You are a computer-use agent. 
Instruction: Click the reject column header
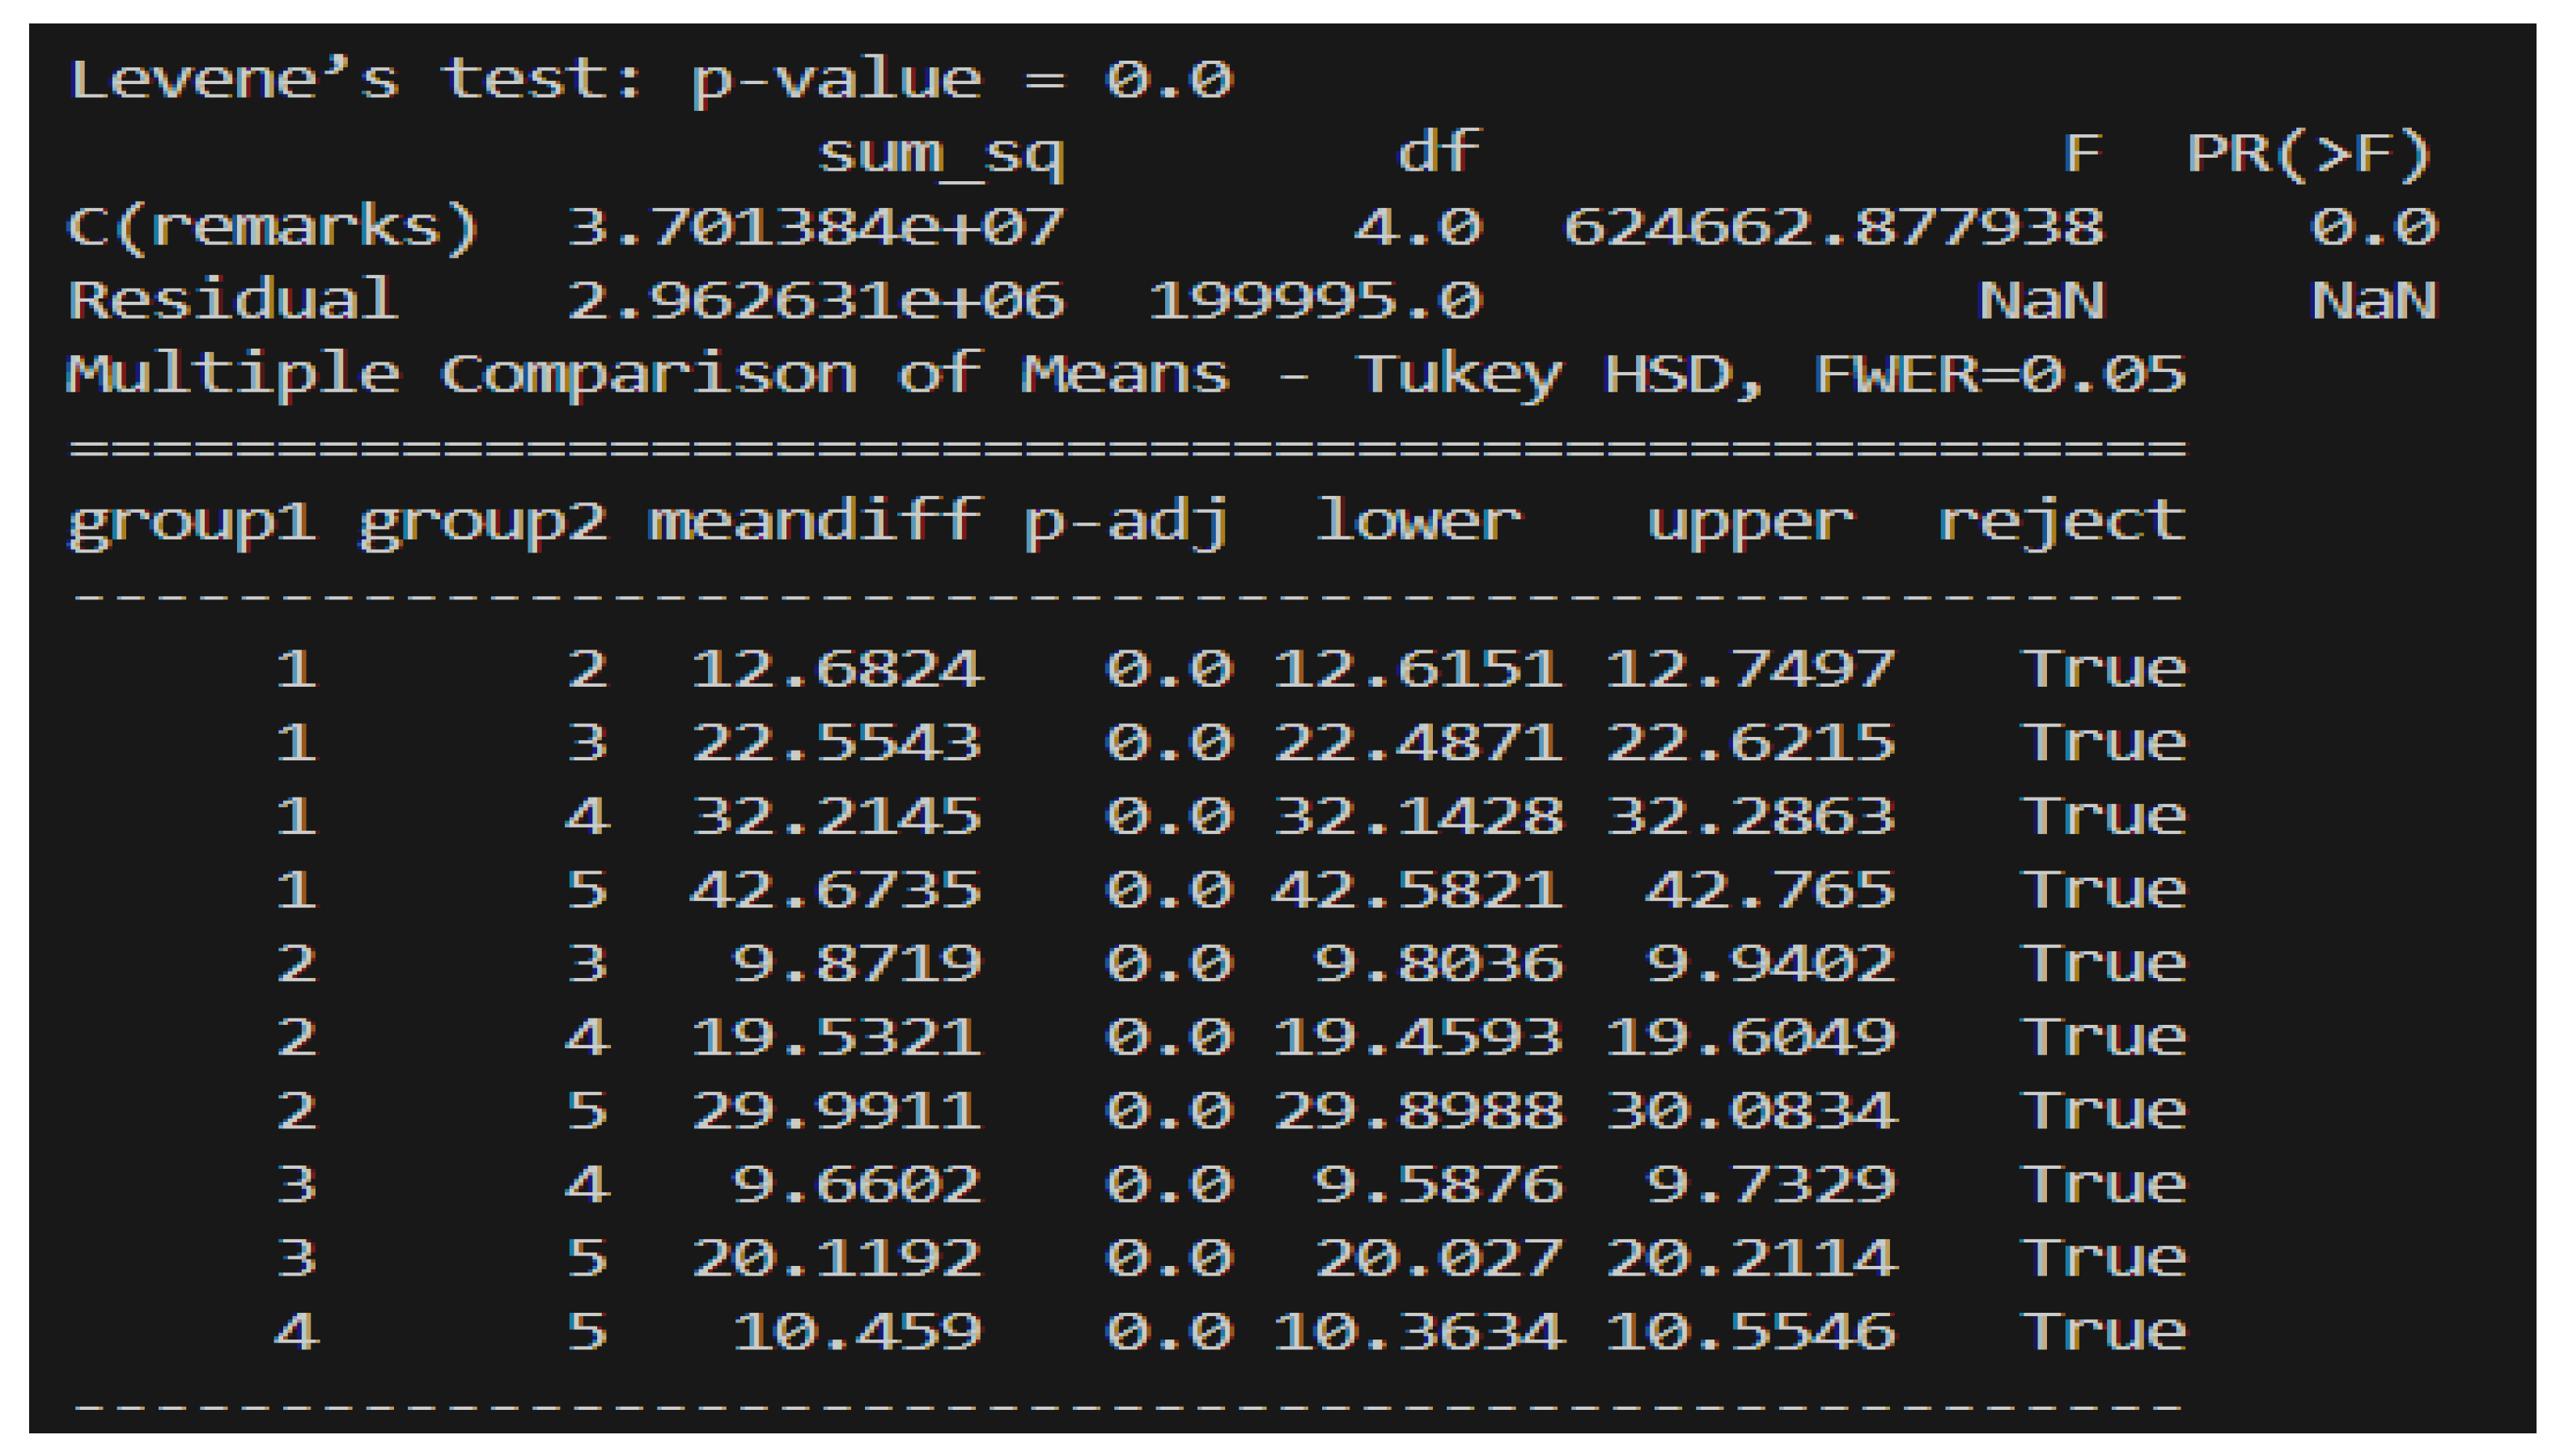2061,521
